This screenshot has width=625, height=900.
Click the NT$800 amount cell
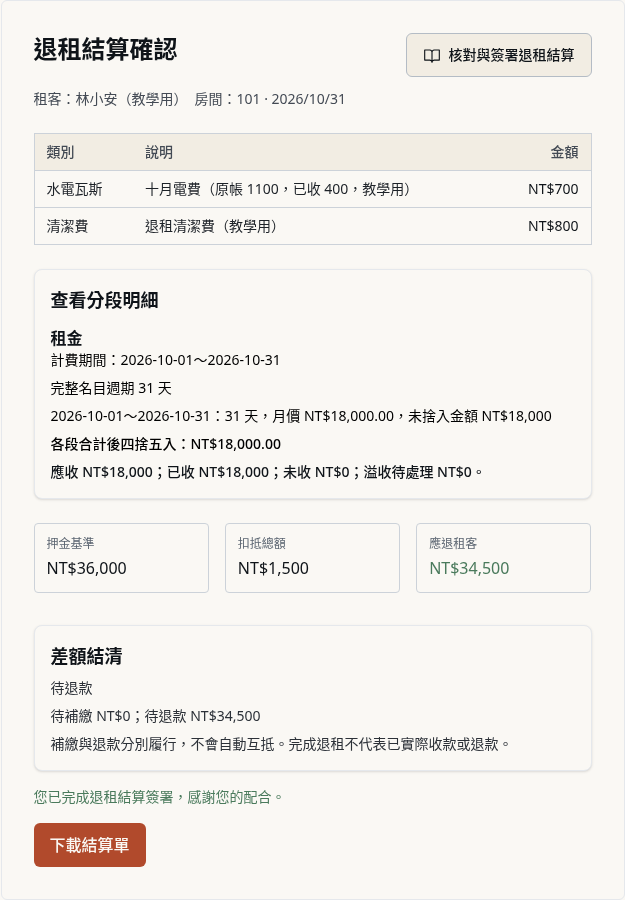click(x=553, y=226)
